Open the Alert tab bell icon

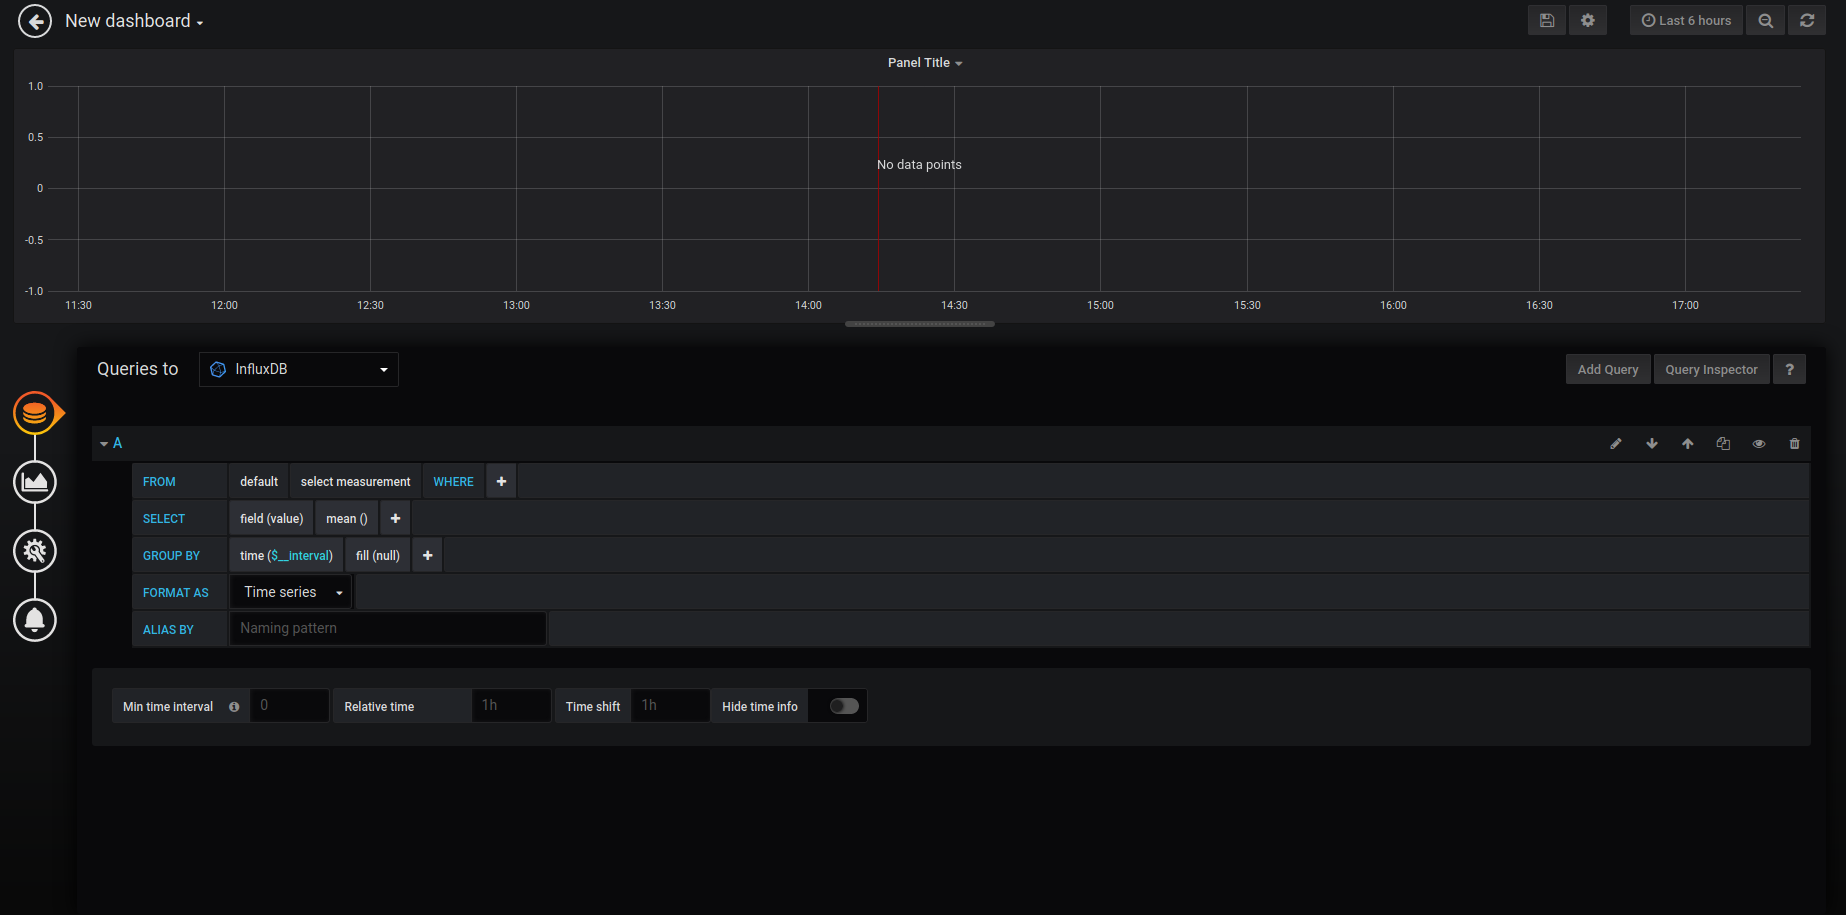click(x=35, y=620)
